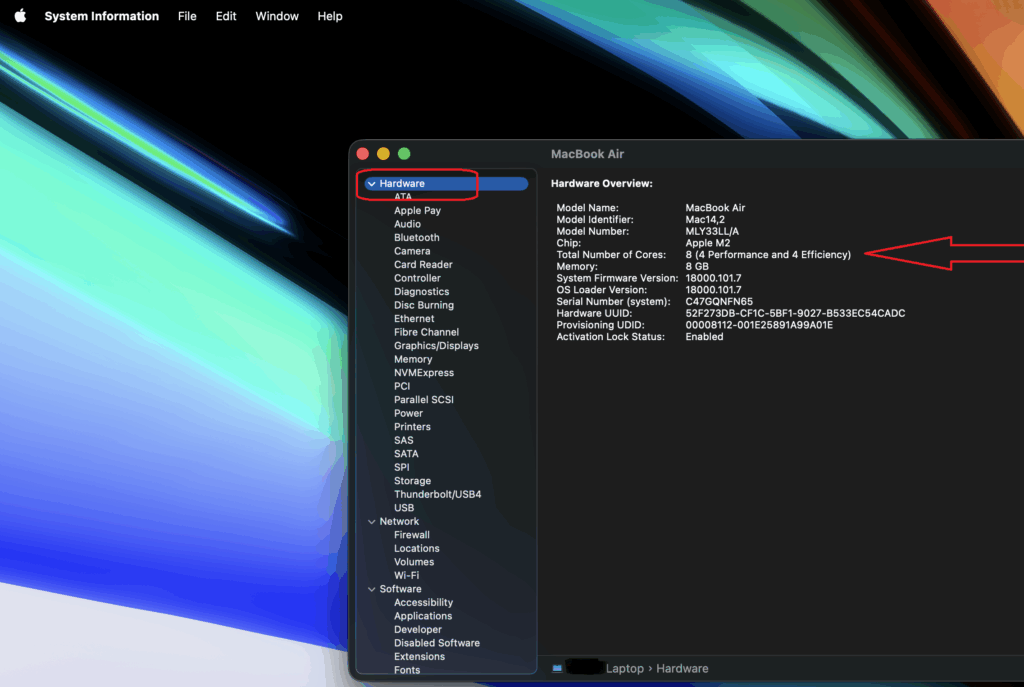This screenshot has height=687, width=1024.
Task: Click the Provisioning UDID value
Action: pos(759,325)
